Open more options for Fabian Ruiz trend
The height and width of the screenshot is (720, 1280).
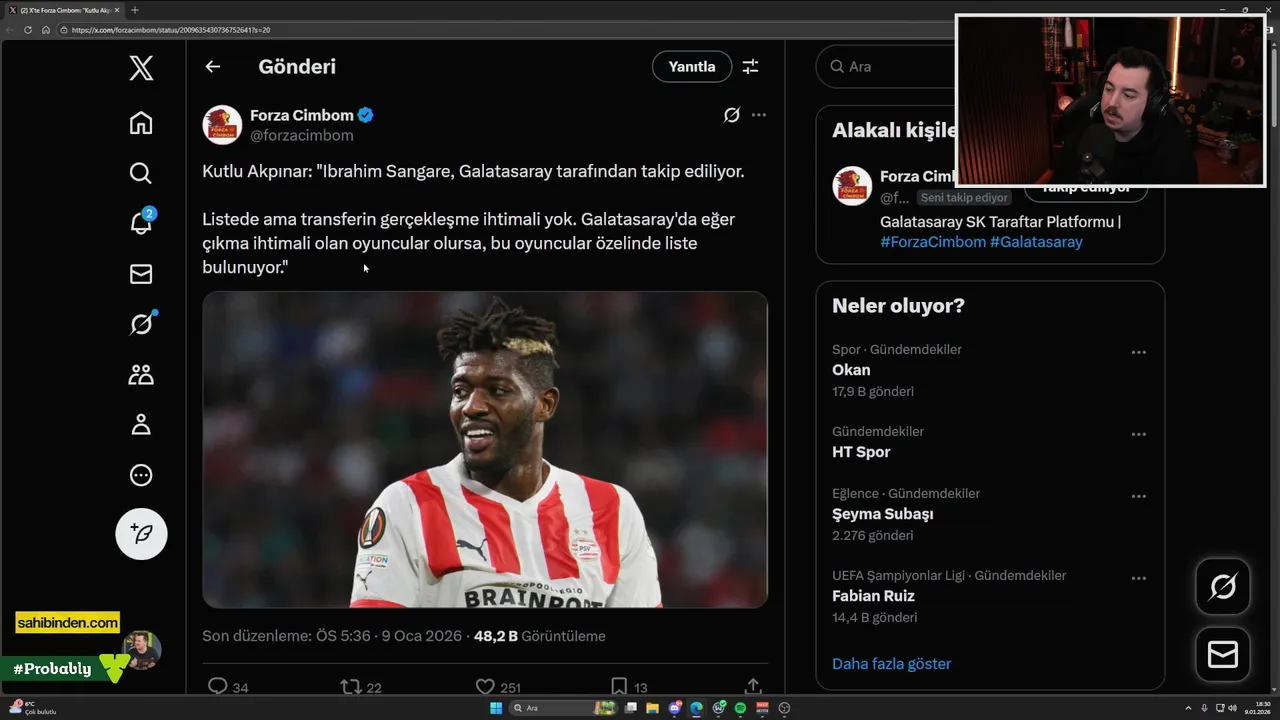pos(1138,578)
